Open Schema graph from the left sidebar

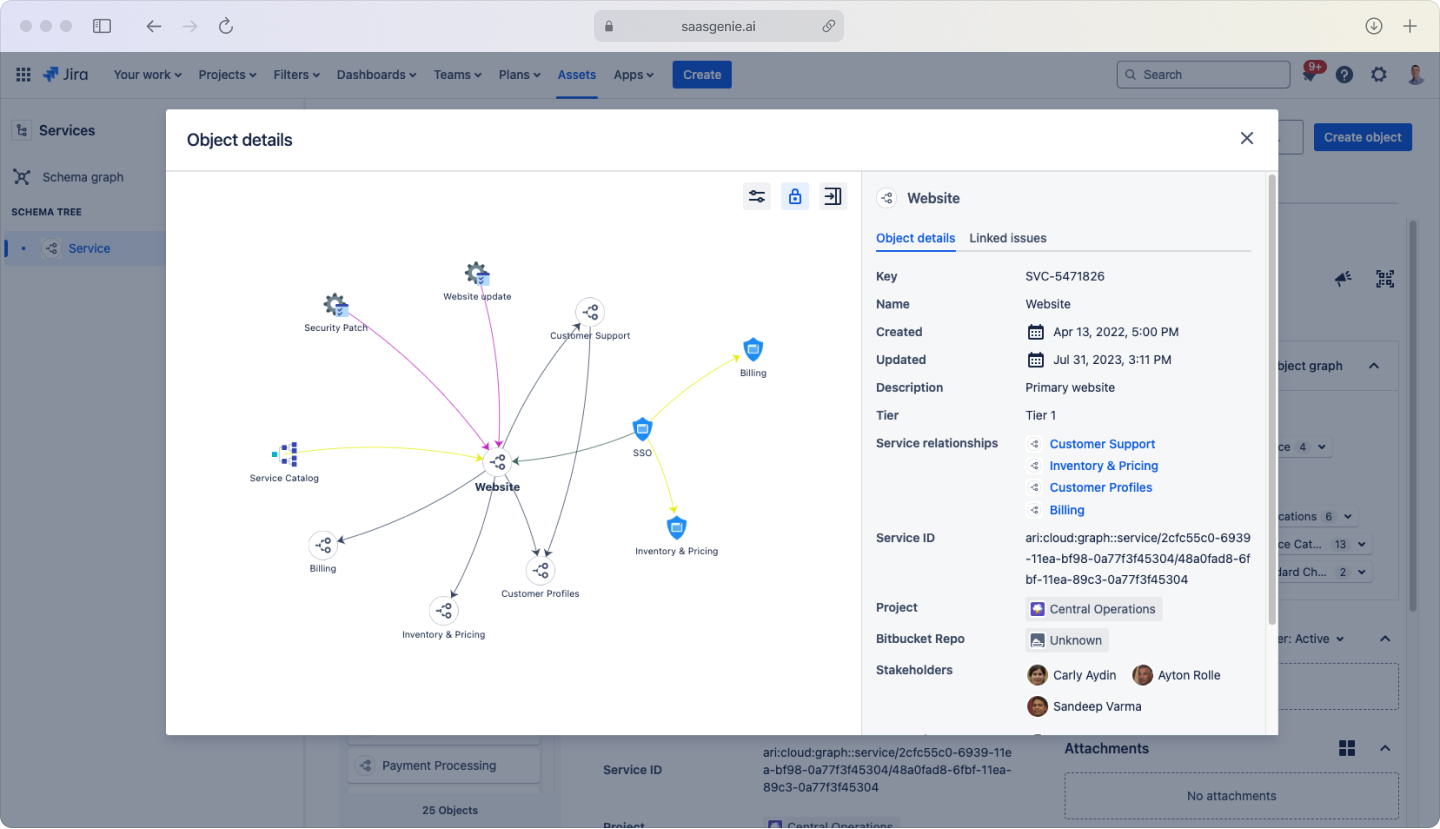[x=84, y=177]
